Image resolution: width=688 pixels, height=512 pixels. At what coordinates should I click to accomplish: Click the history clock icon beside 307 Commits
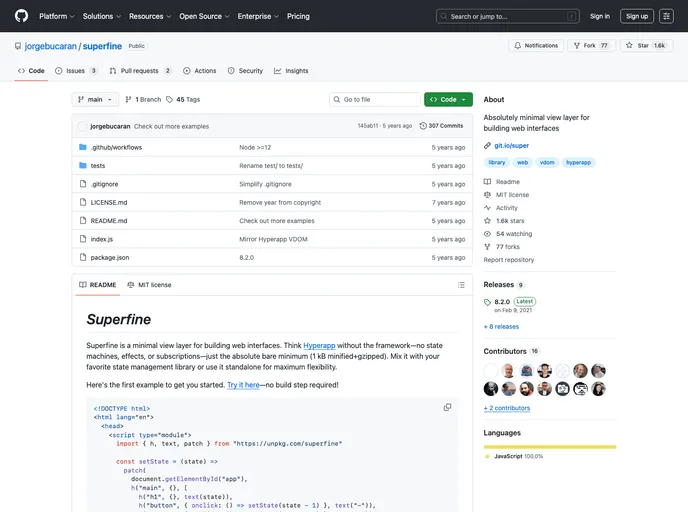click(423, 126)
